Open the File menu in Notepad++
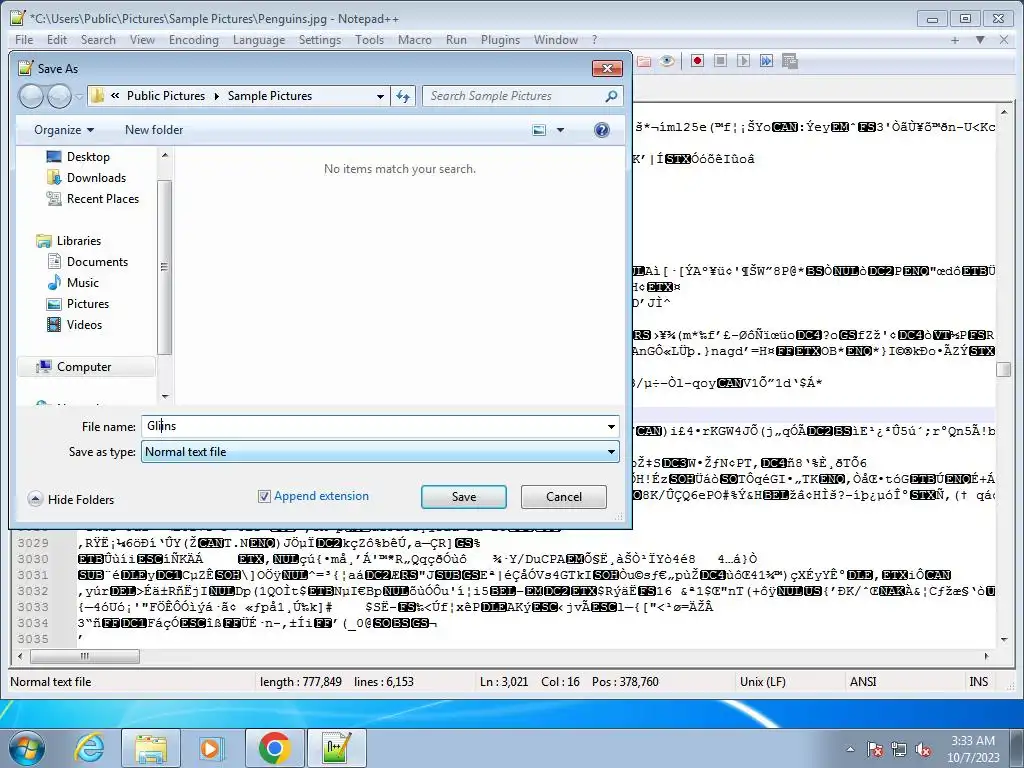Screen dimensions: 1024x768 click(24, 40)
